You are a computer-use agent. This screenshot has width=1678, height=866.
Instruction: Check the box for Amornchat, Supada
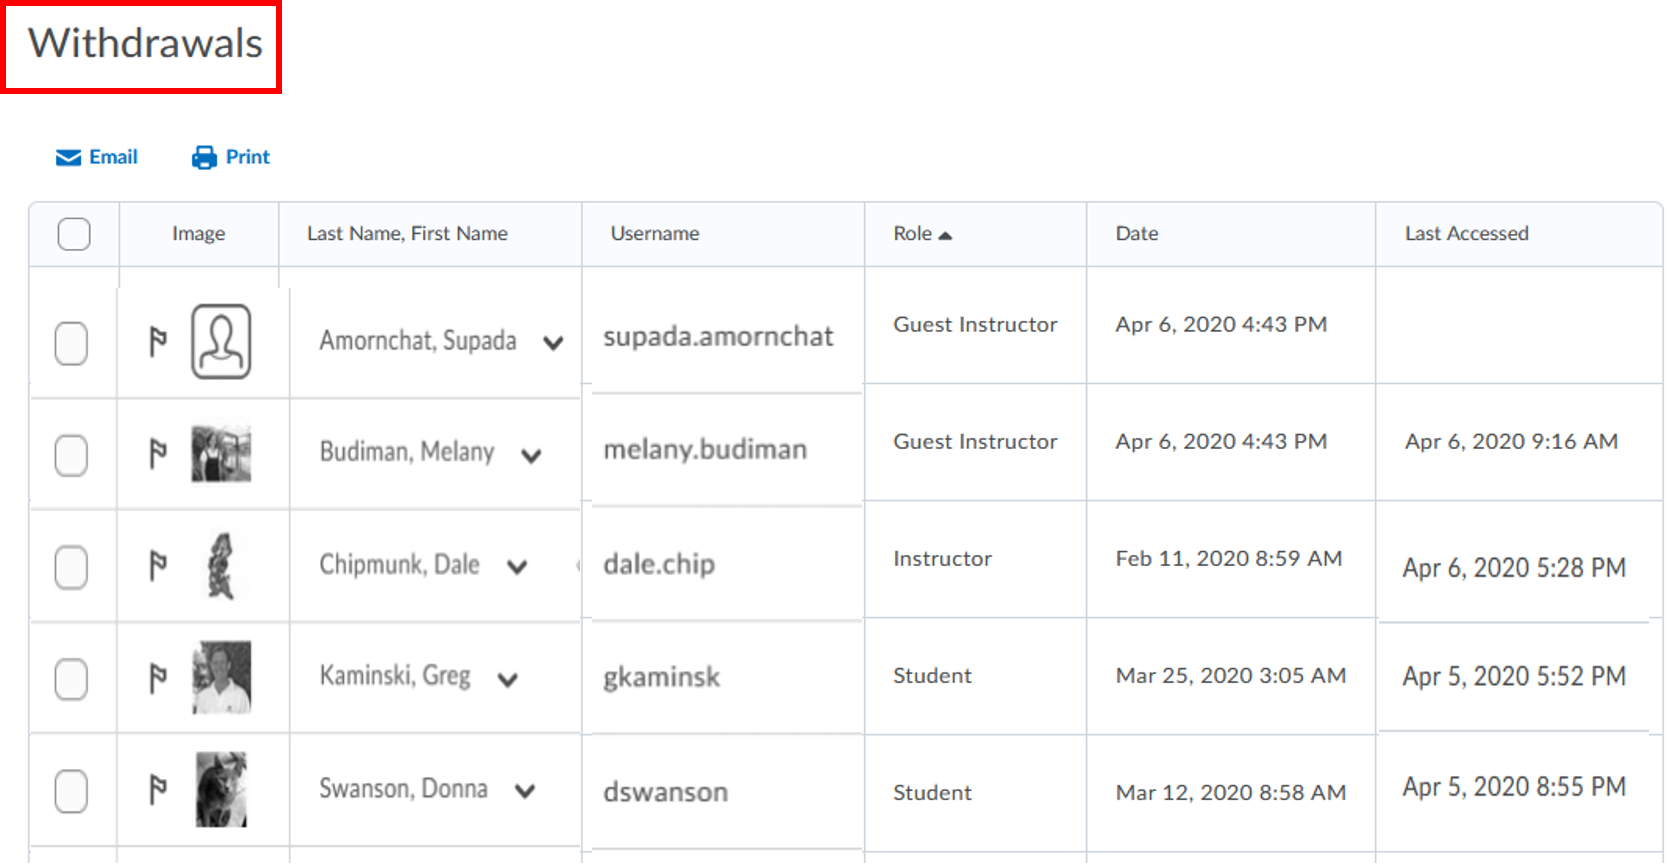pos(71,343)
